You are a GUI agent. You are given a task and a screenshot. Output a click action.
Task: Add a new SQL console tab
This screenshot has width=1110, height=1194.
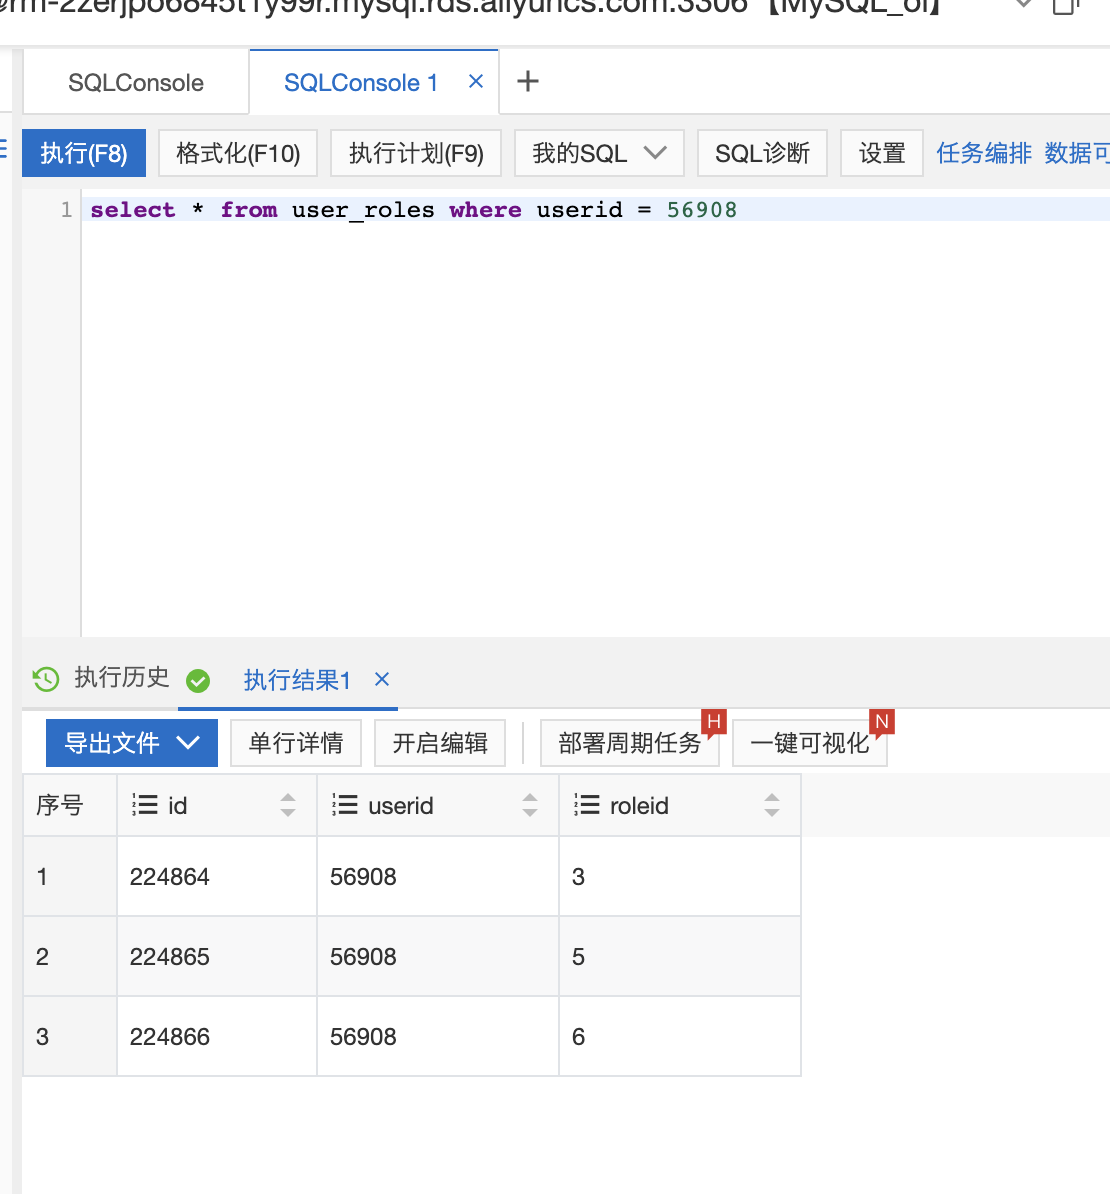pyautogui.click(x=528, y=82)
